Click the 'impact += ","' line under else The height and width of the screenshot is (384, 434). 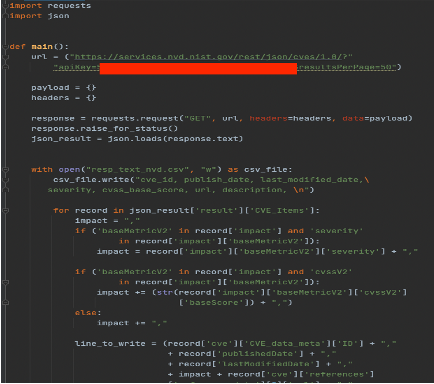(132, 323)
